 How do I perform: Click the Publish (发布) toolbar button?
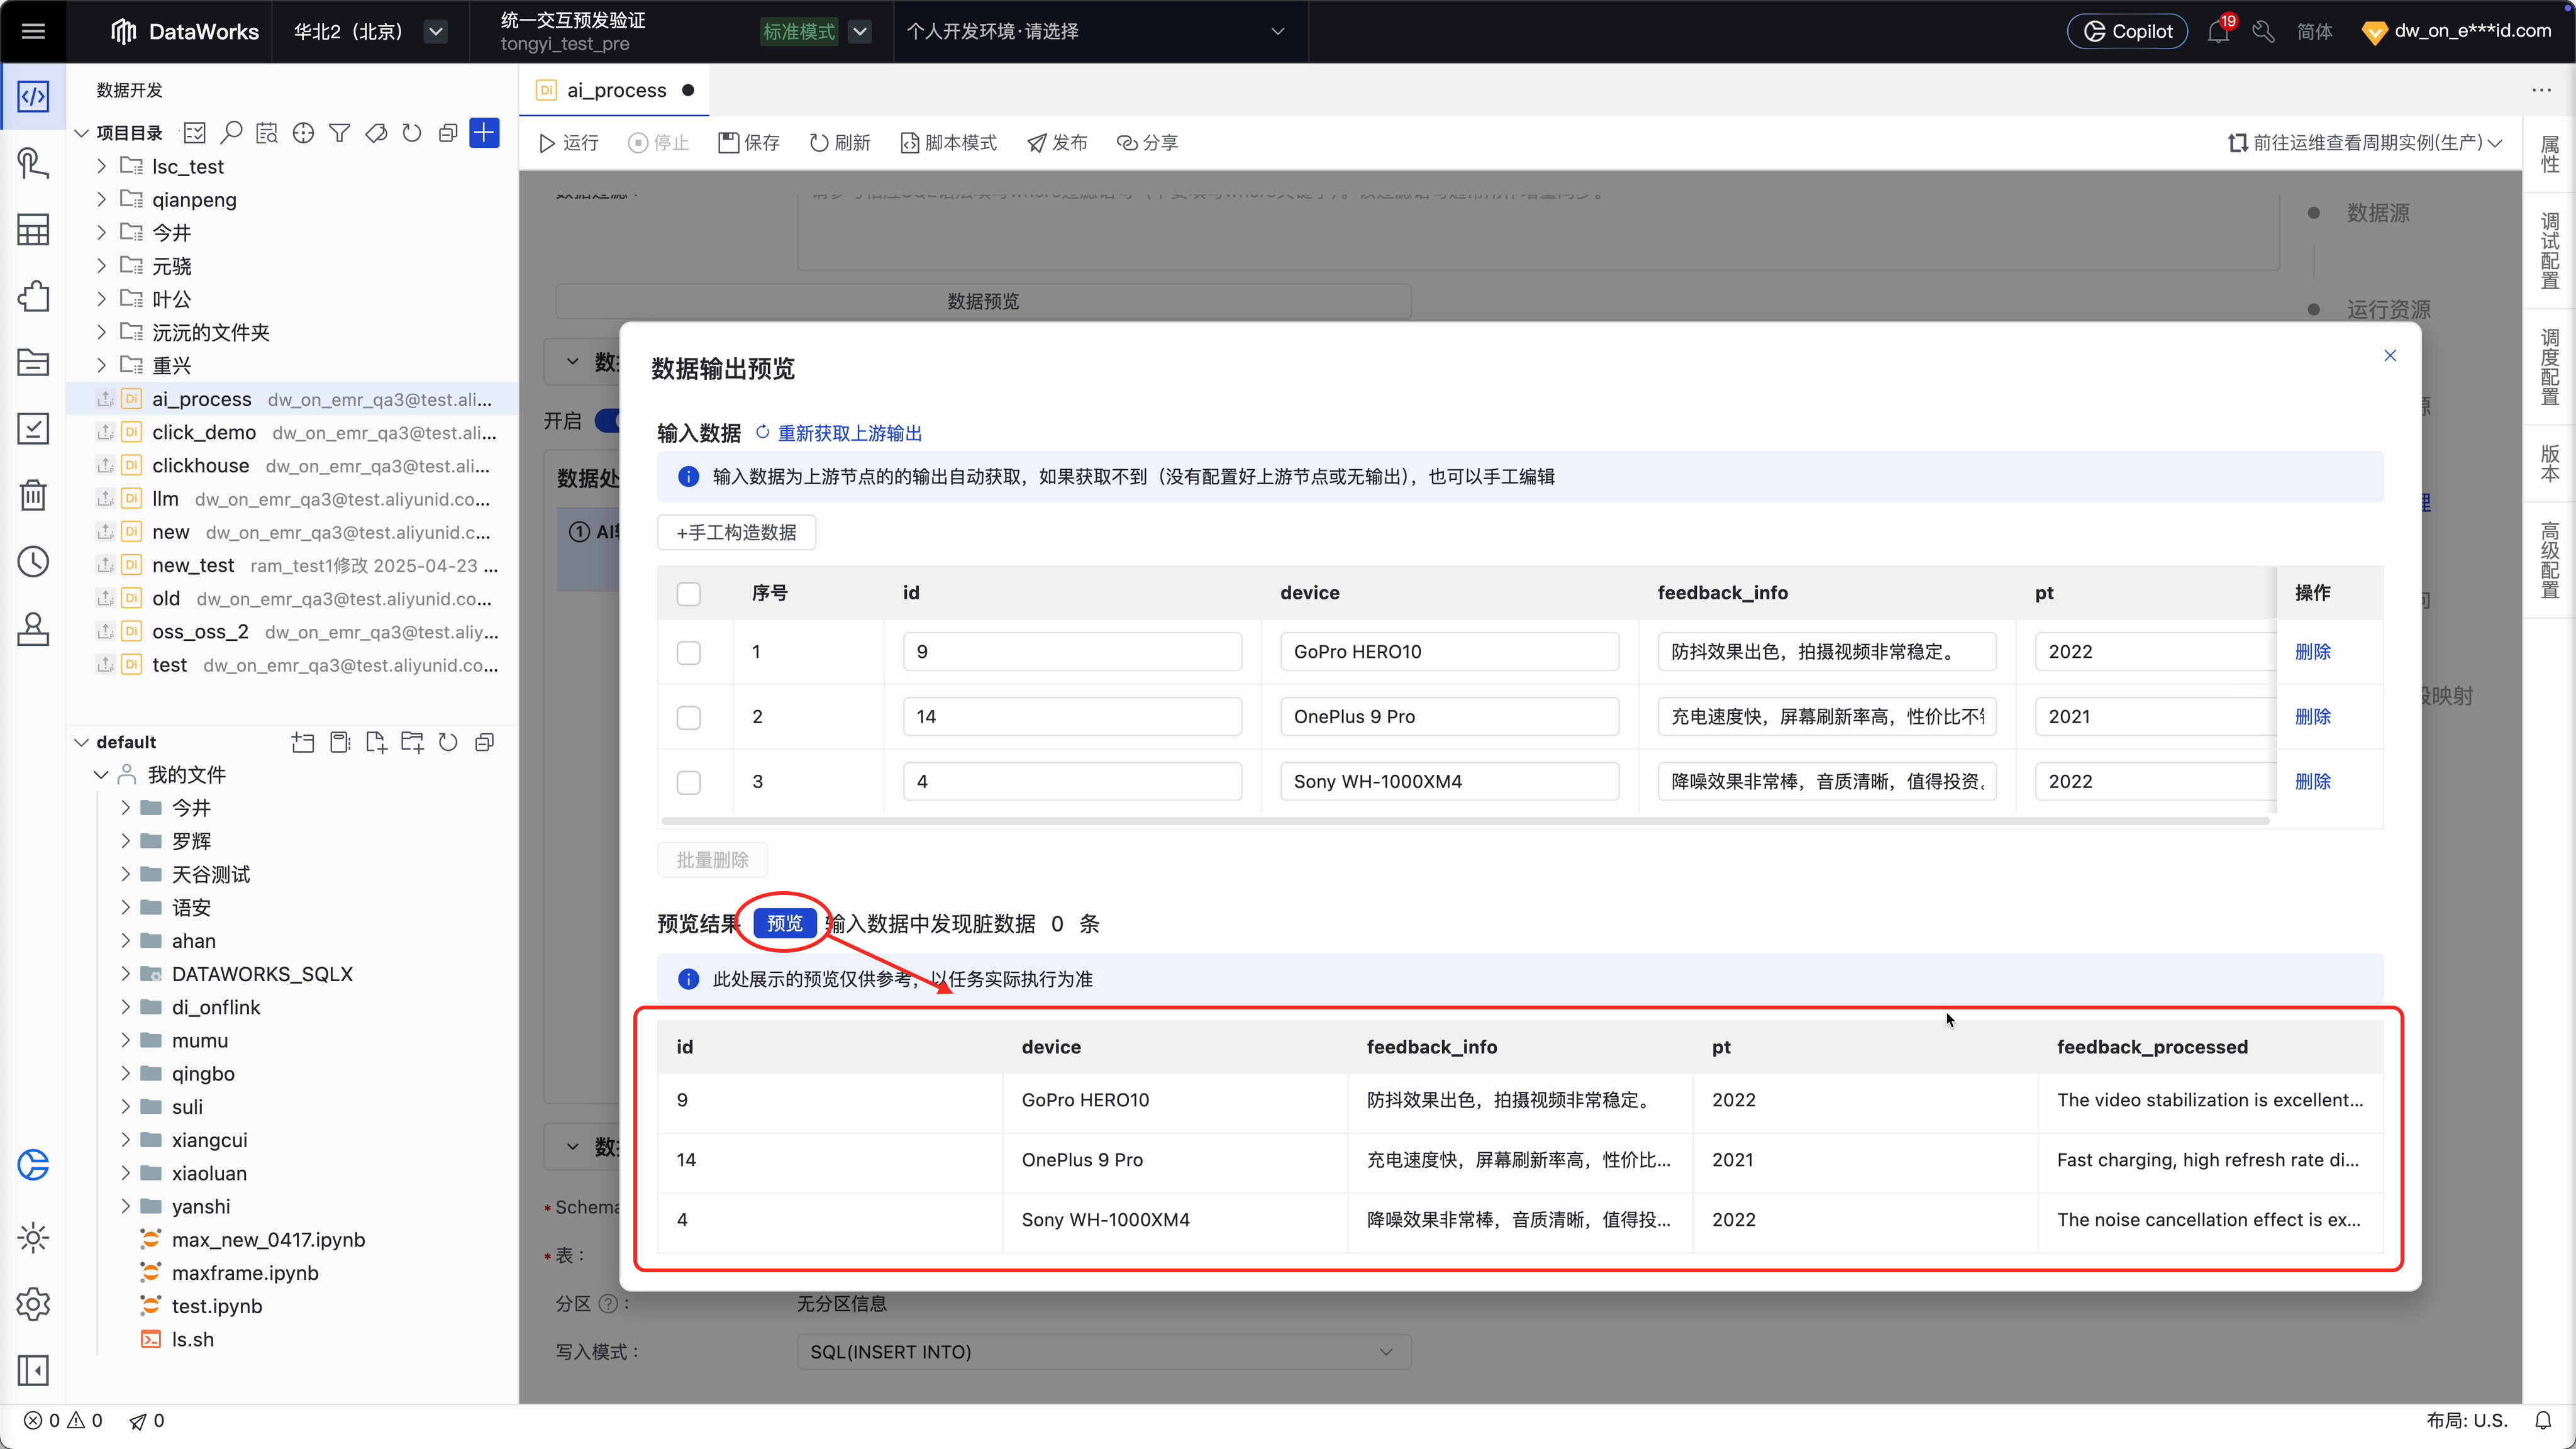[x=1057, y=143]
